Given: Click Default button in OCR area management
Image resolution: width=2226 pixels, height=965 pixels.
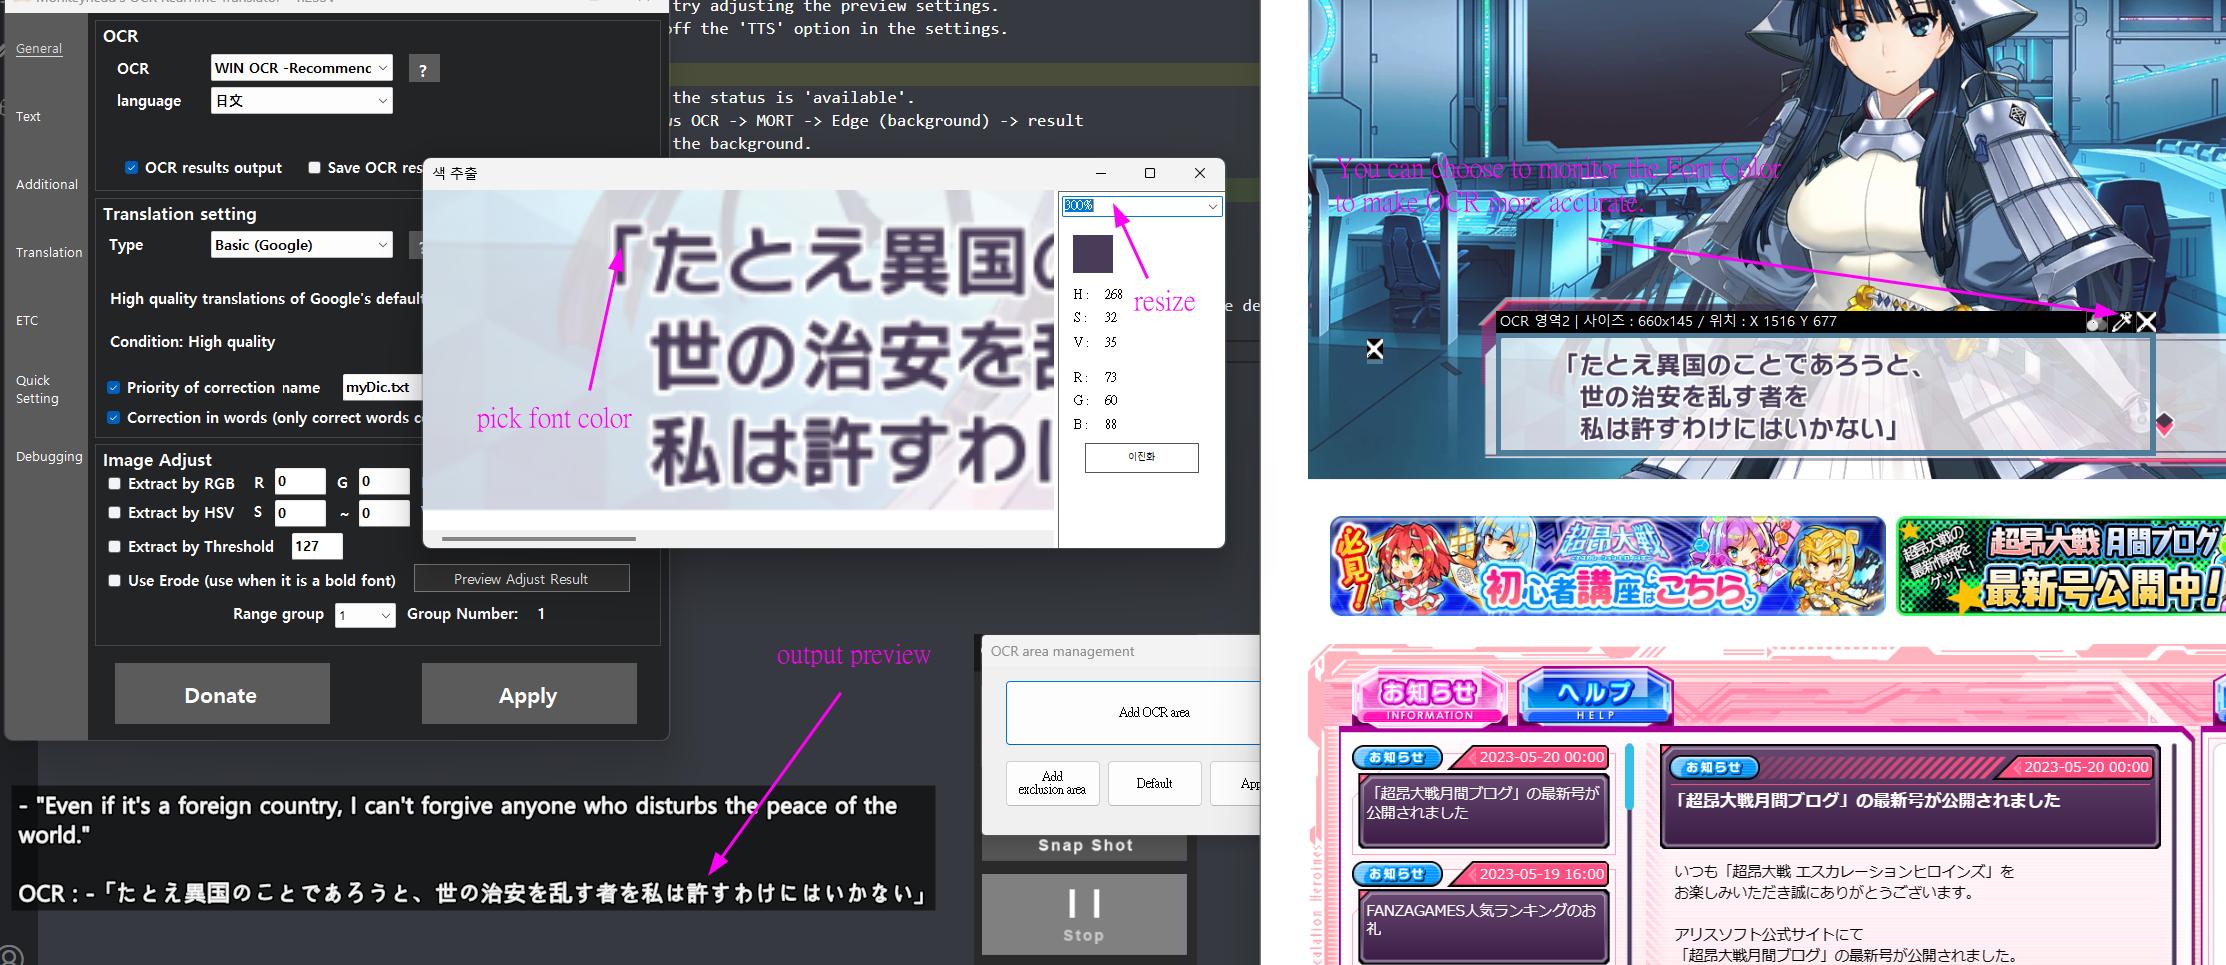Looking at the screenshot, I should click(x=1154, y=783).
